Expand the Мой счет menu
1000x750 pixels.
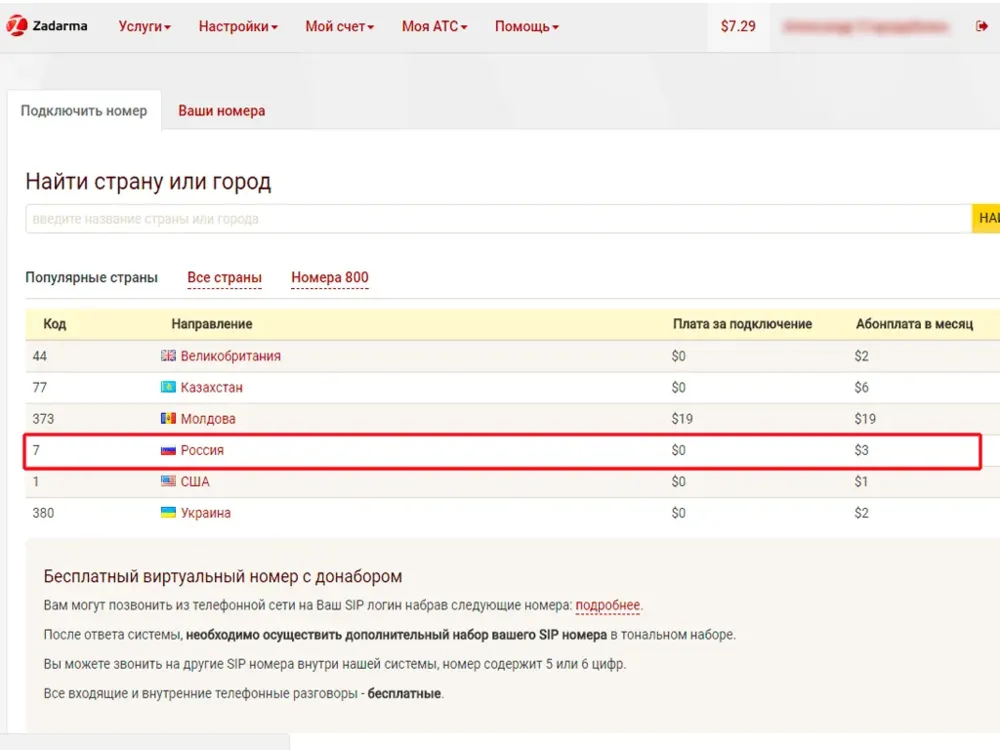click(339, 26)
